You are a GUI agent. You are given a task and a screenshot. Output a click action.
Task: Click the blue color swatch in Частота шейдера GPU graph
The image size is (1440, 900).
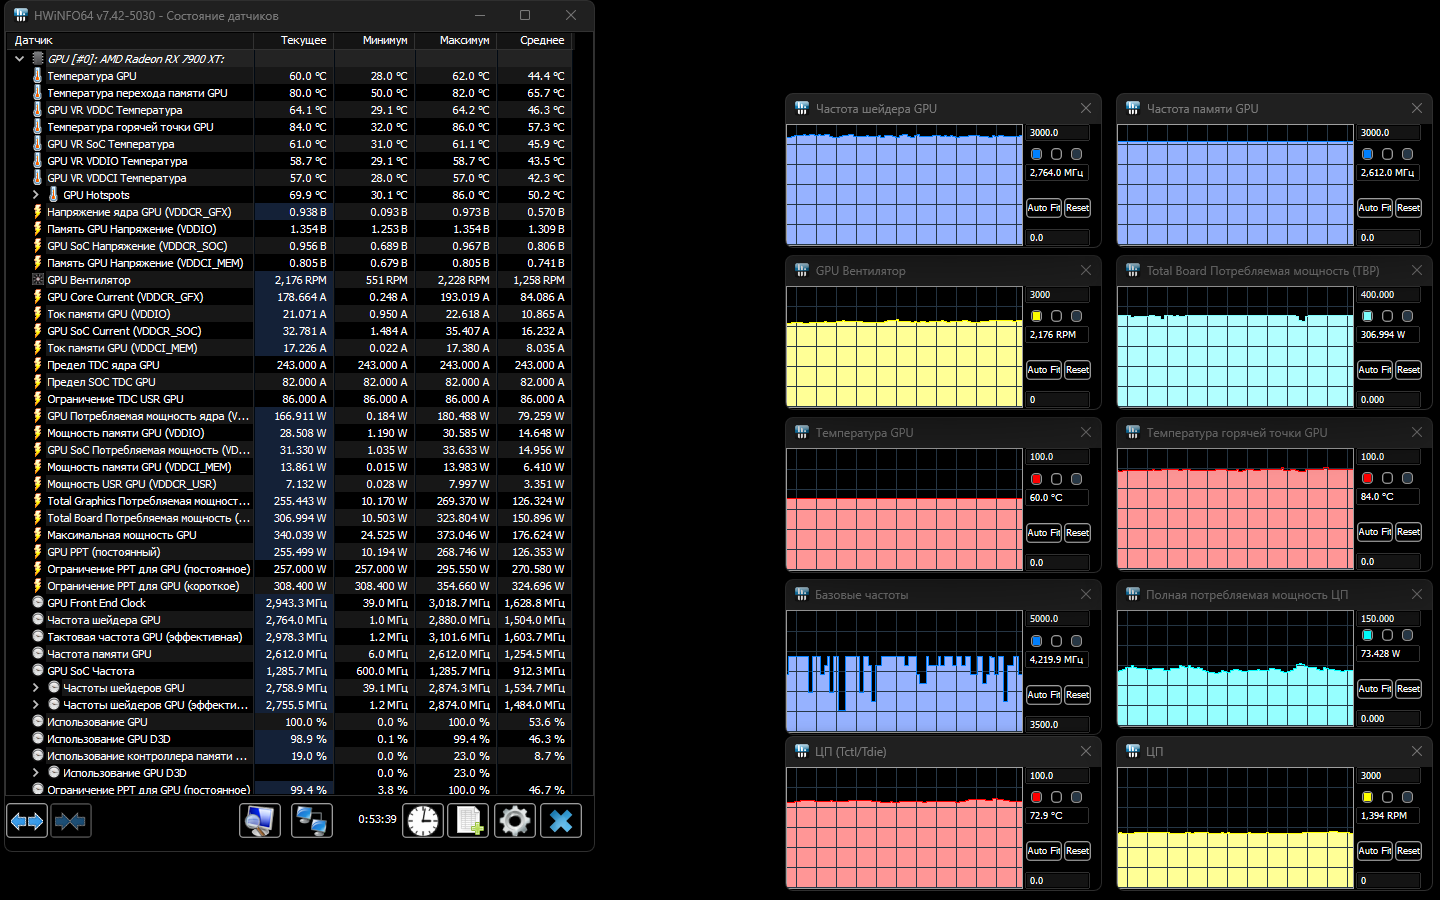[1037, 154]
